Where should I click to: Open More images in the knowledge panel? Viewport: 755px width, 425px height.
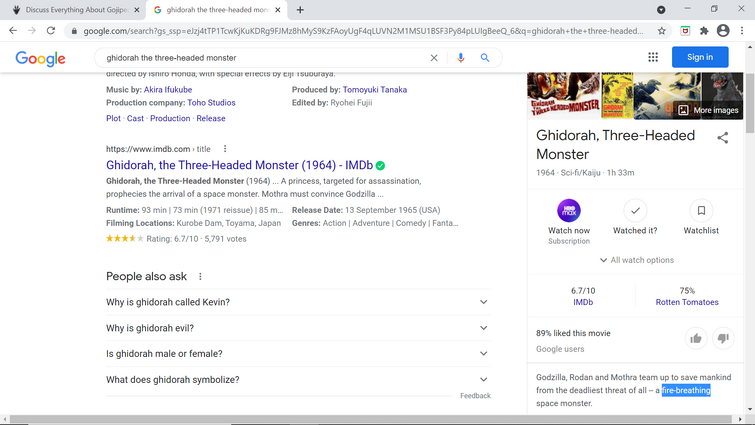pos(709,110)
